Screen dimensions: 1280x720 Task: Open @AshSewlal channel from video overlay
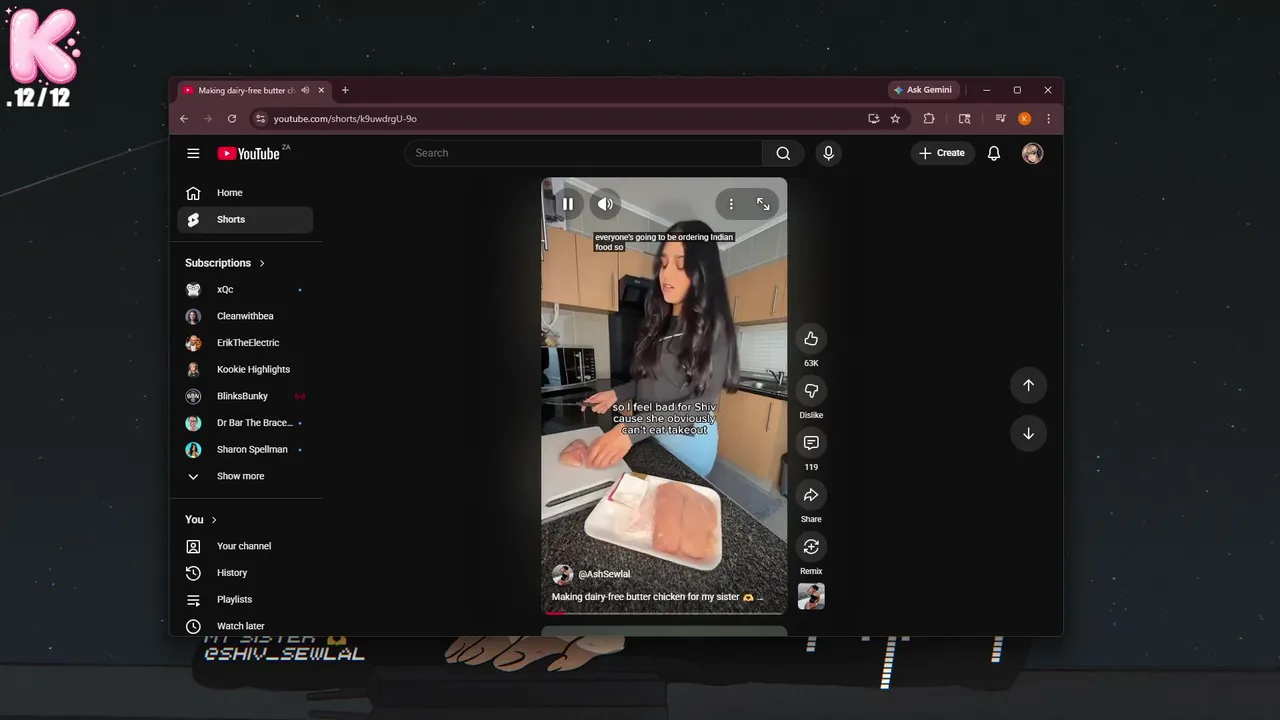[x=604, y=574]
